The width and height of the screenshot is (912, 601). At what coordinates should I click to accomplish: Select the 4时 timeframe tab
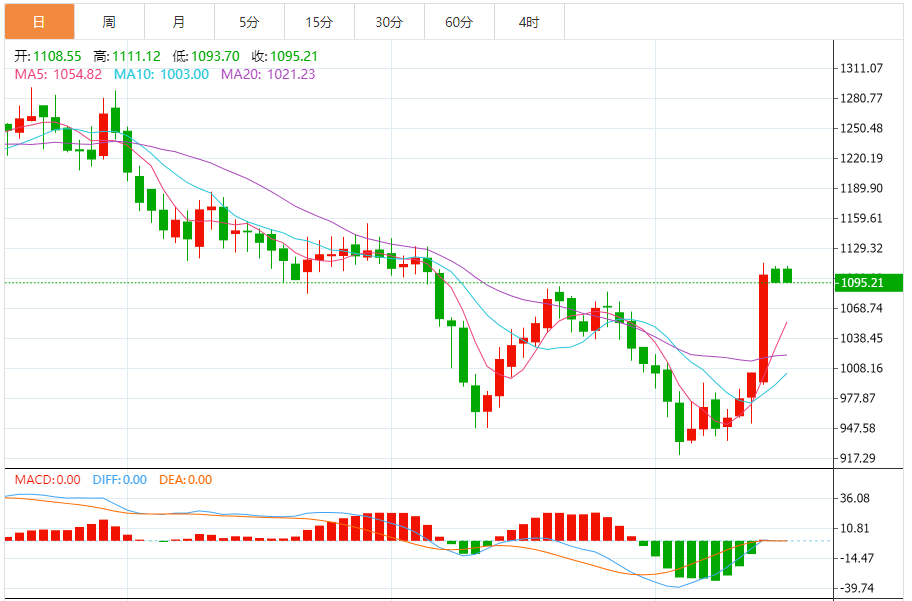pos(529,22)
